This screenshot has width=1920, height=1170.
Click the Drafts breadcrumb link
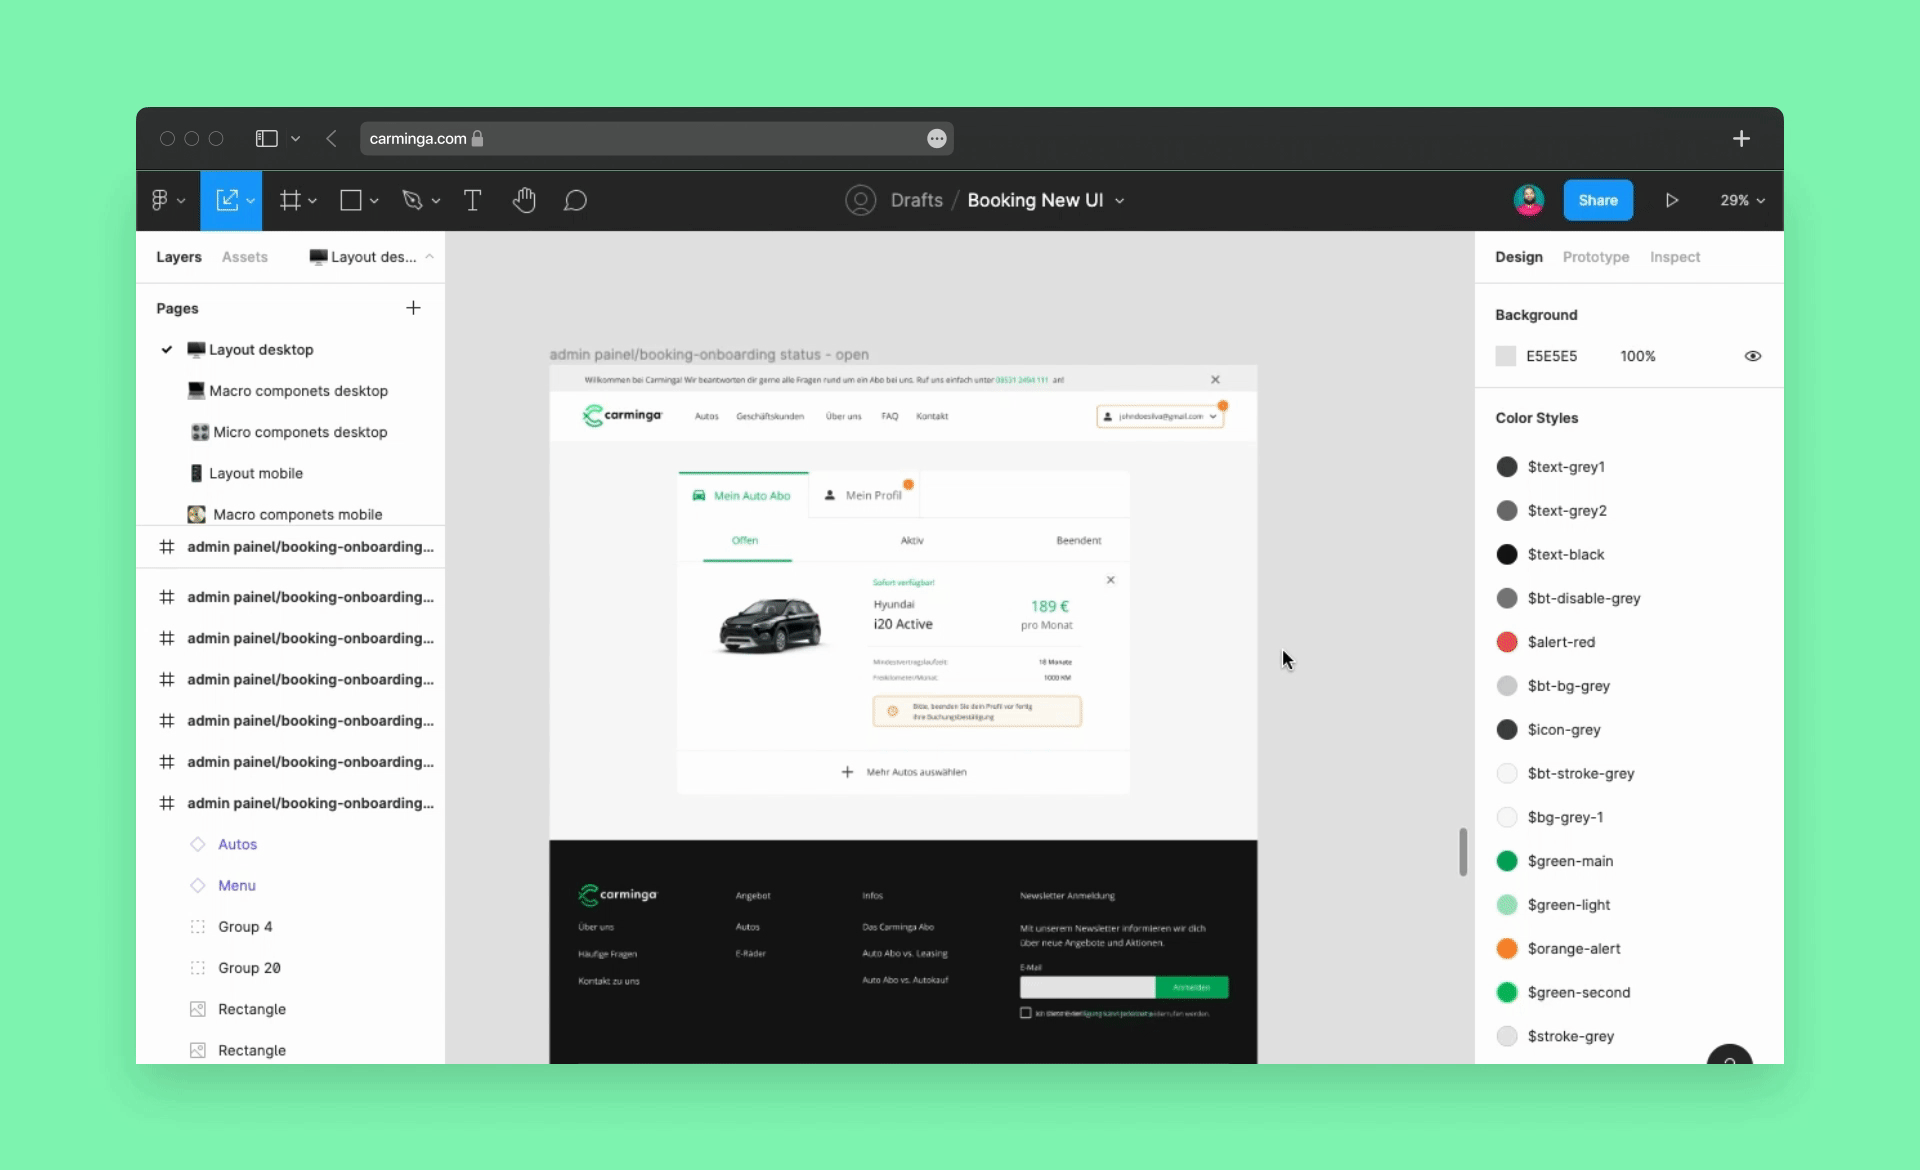(x=916, y=200)
